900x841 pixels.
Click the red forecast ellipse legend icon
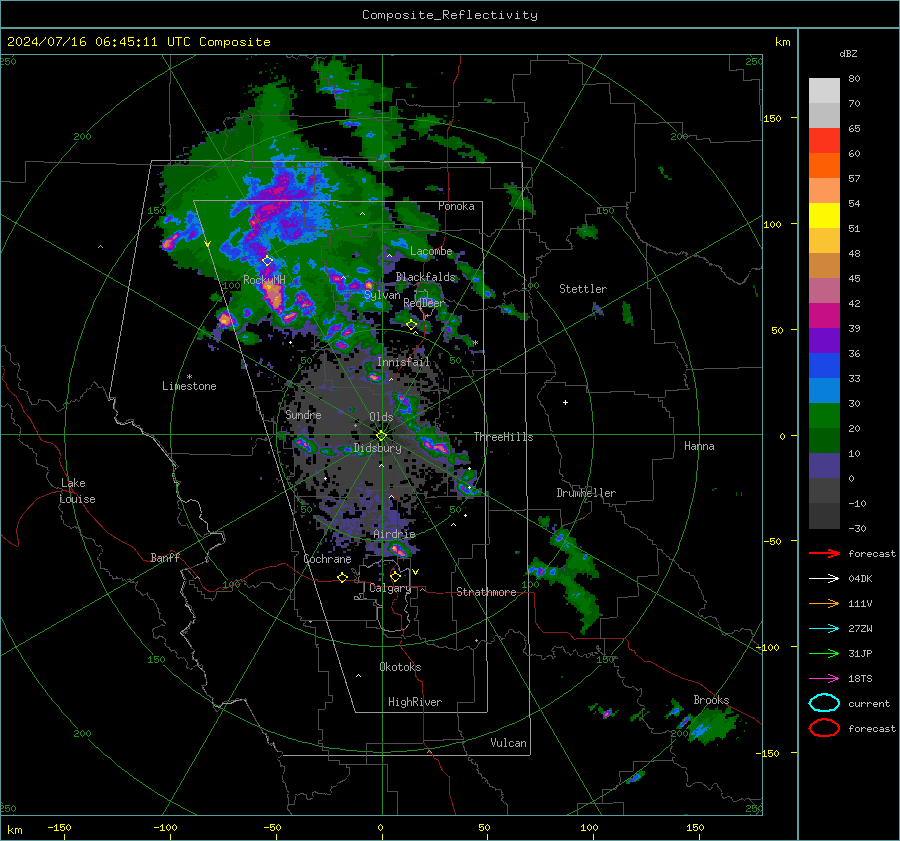coord(824,728)
